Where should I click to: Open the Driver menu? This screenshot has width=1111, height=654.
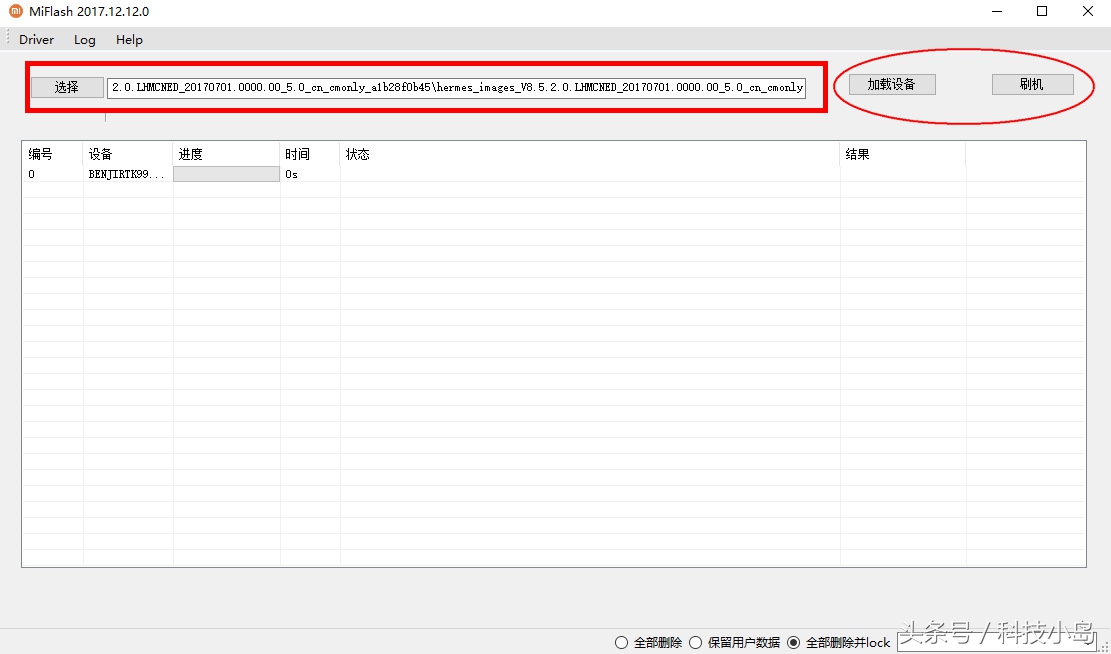[x=36, y=40]
